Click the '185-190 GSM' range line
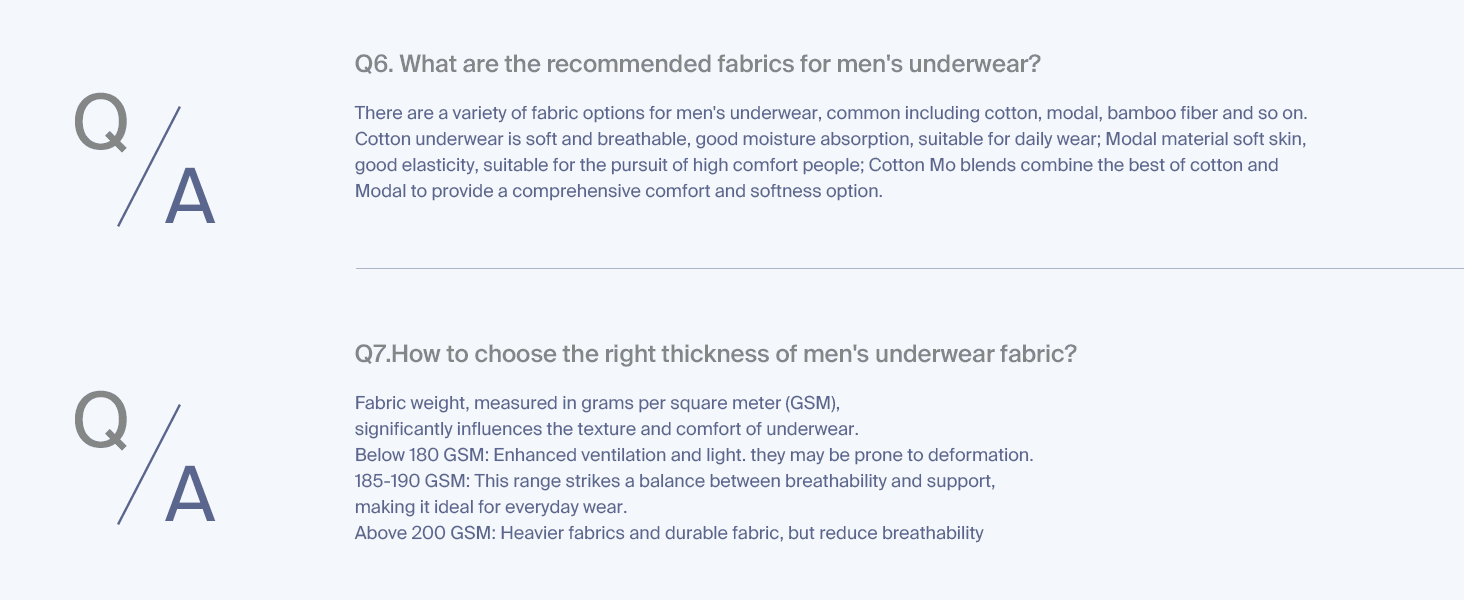This screenshot has width=1464, height=600. (x=675, y=481)
